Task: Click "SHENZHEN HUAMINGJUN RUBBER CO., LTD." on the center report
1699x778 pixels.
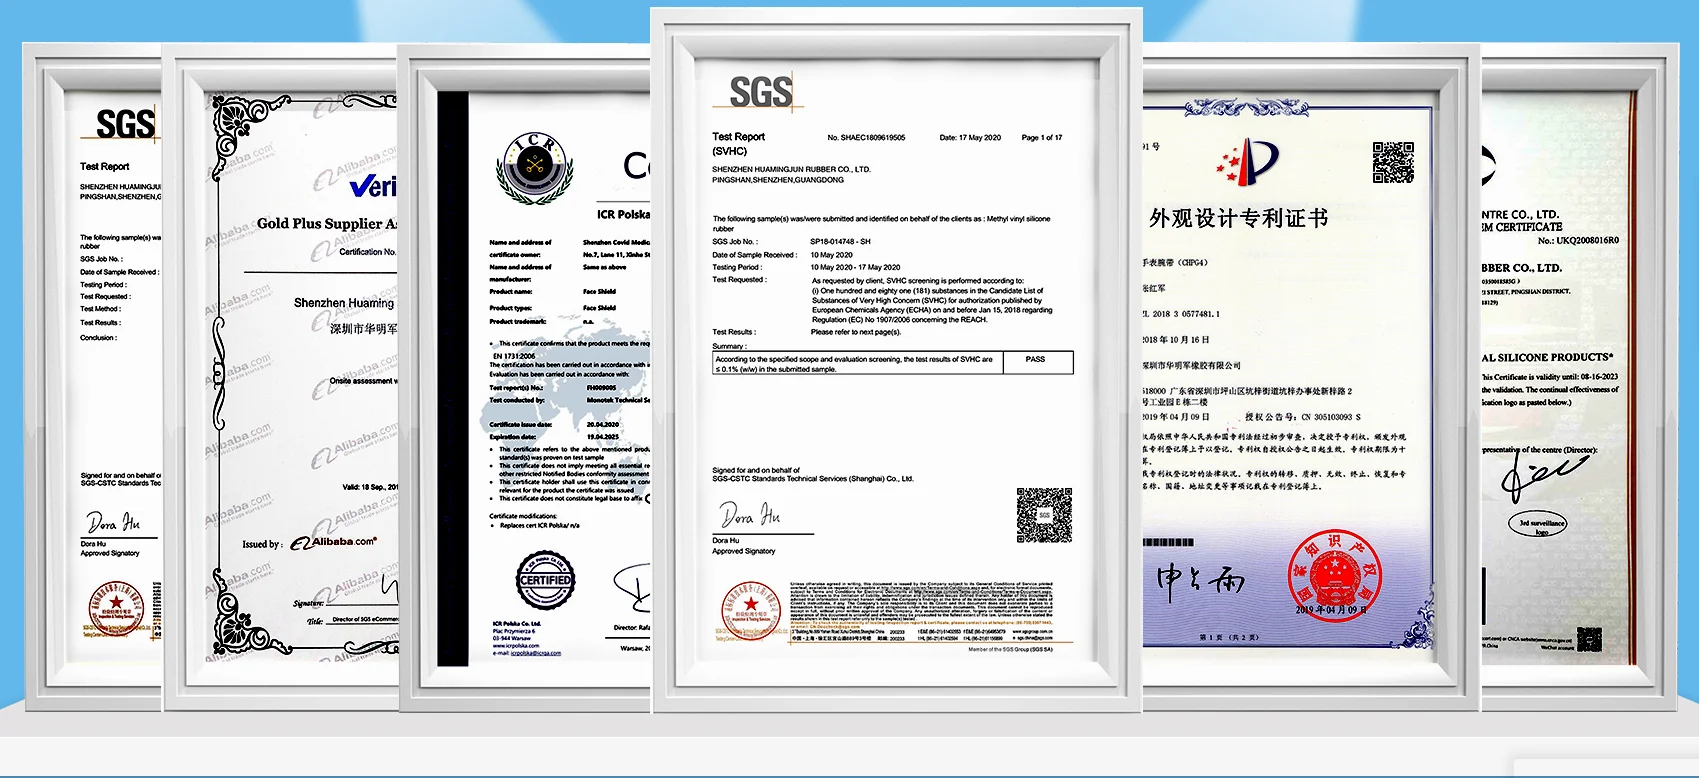Action: (791, 170)
